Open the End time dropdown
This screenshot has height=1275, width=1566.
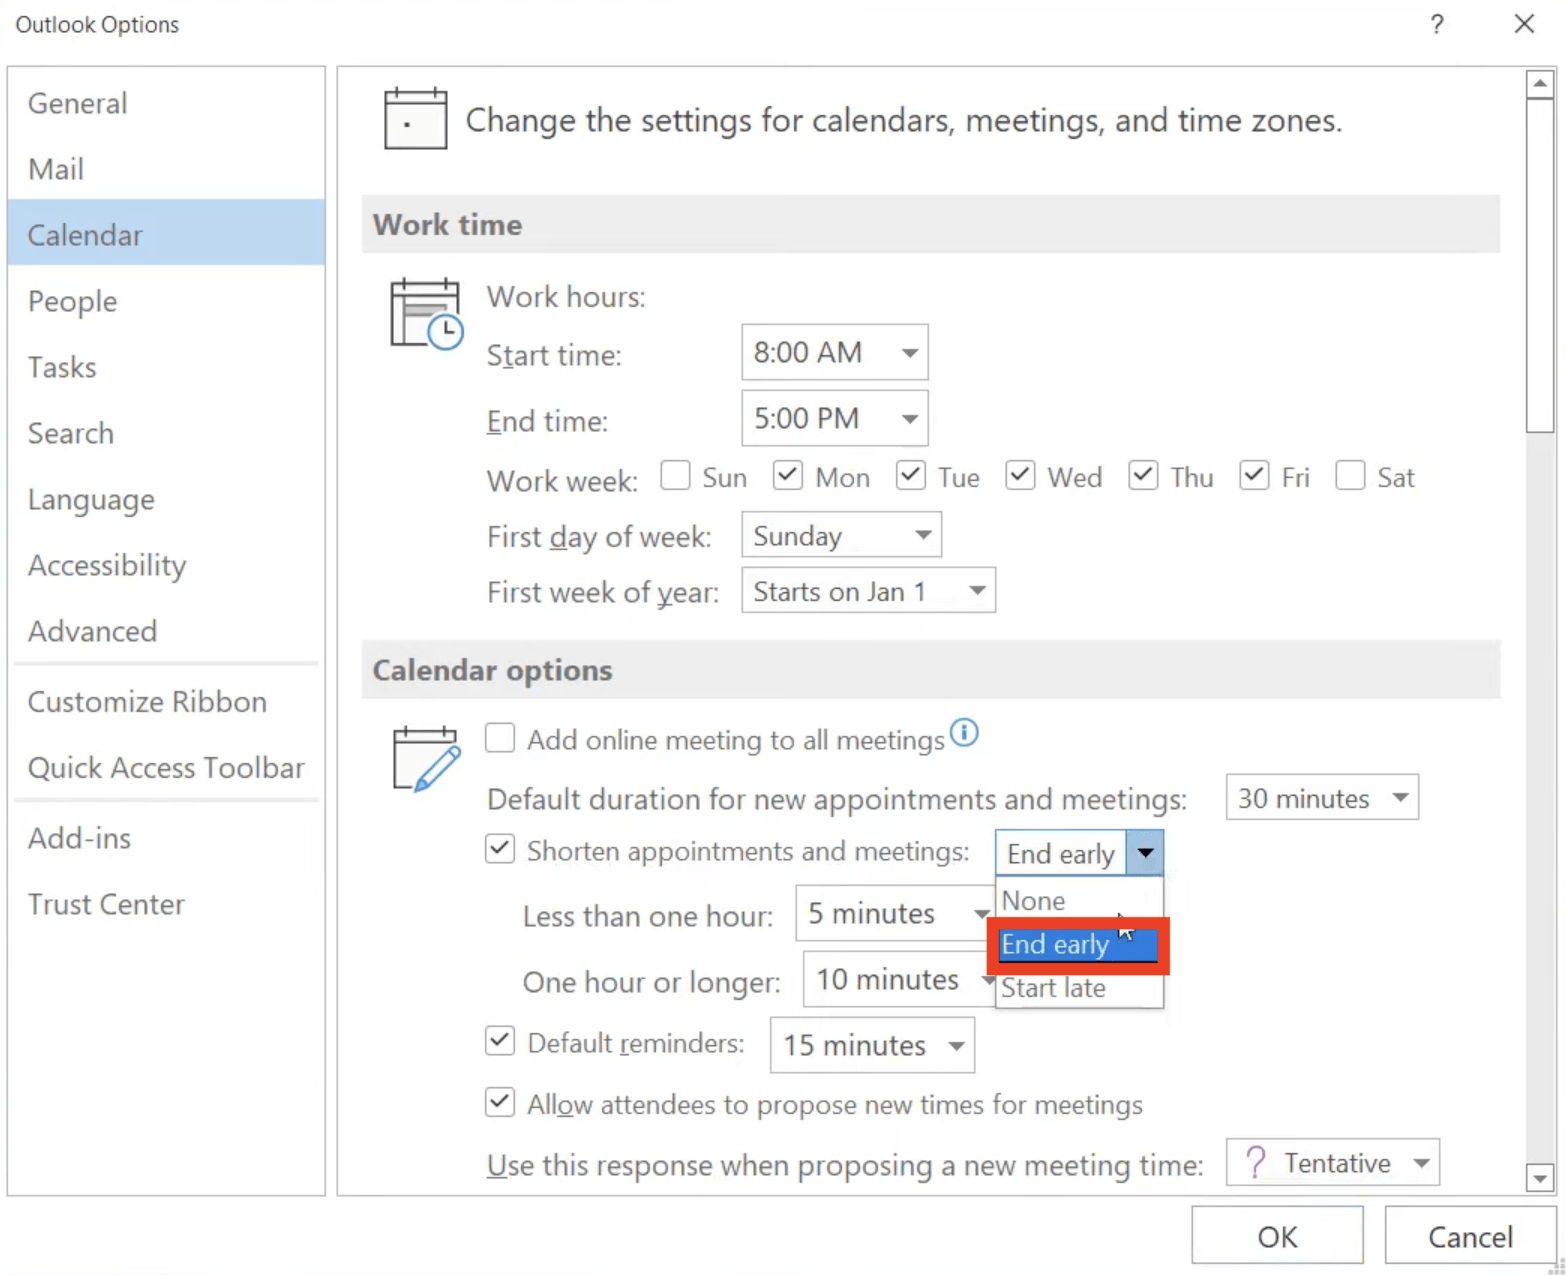pos(835,418)
